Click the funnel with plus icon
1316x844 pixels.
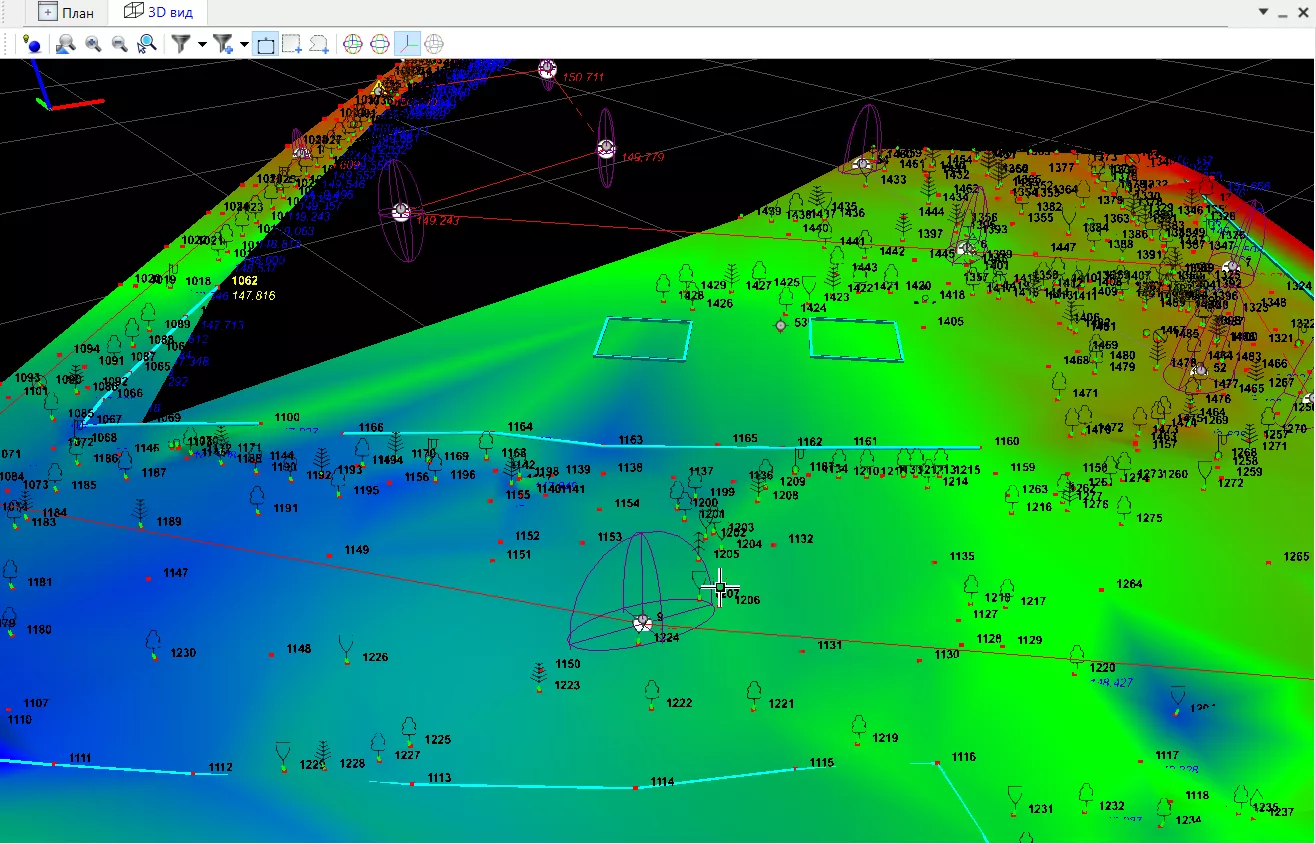tap(223, 44)
